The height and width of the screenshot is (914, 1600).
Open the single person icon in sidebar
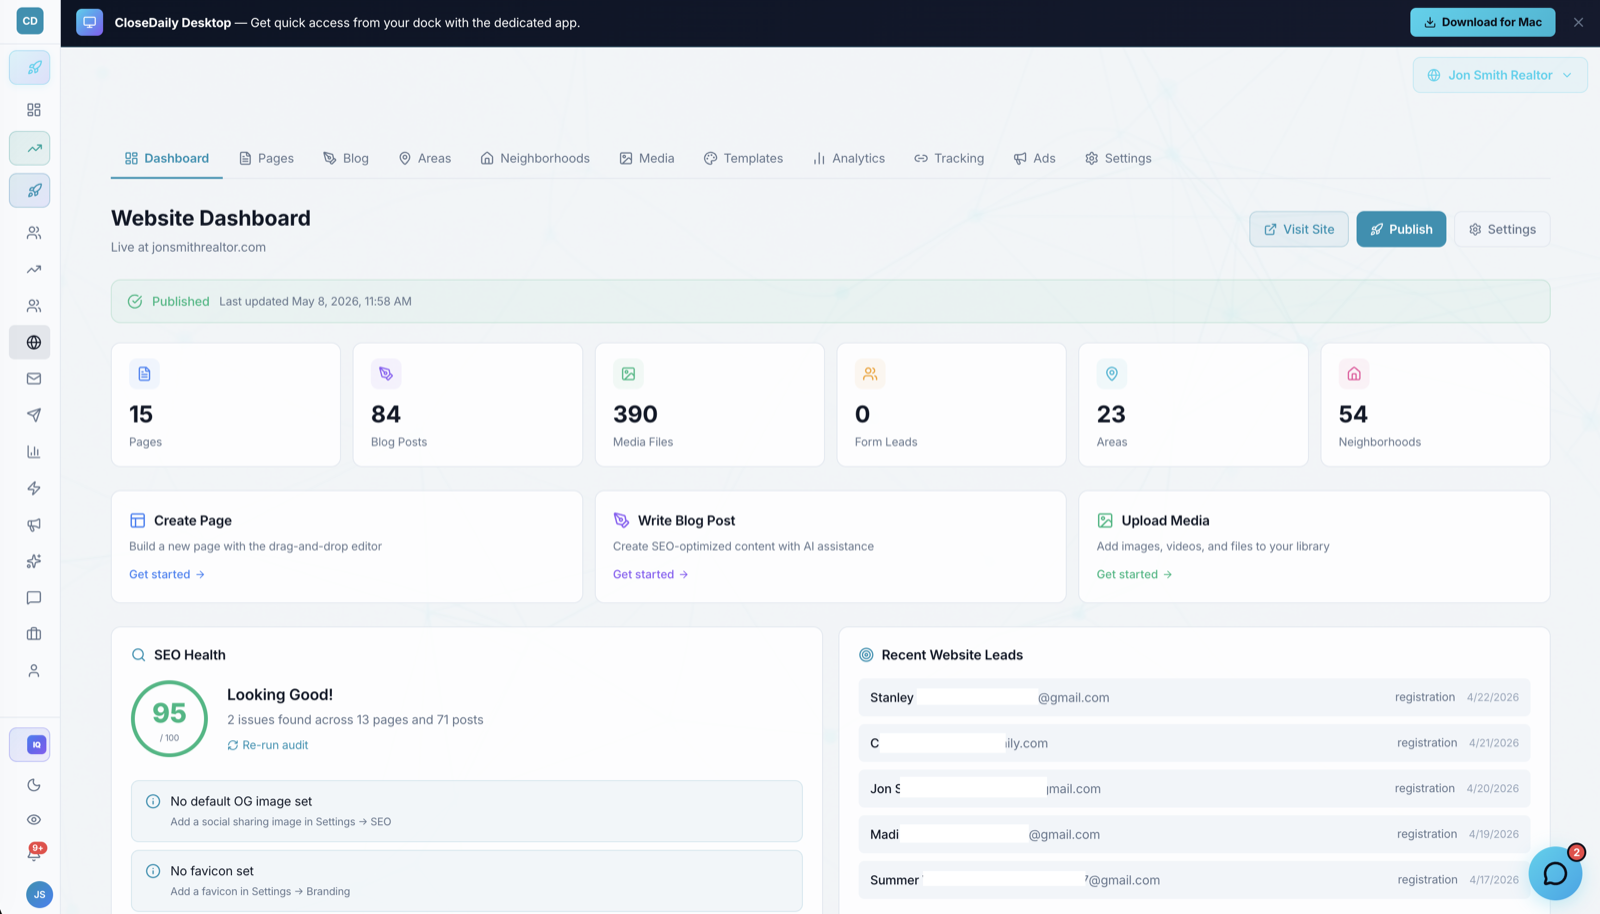34,671
